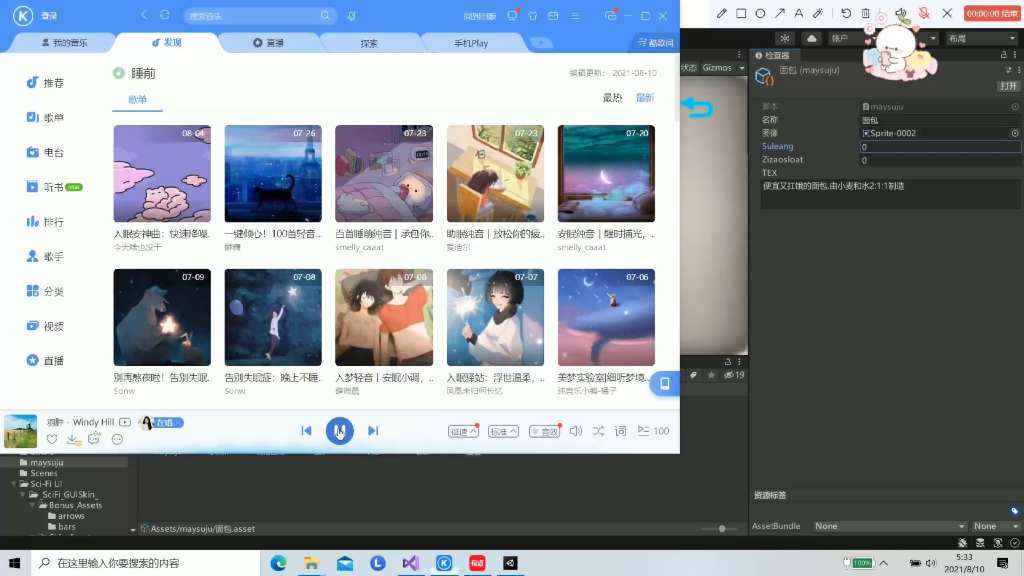This screenshot has height=576, width=1024.
Task: Open the 倍速 playback speed dropdown
Action: (x=463, y=430)
